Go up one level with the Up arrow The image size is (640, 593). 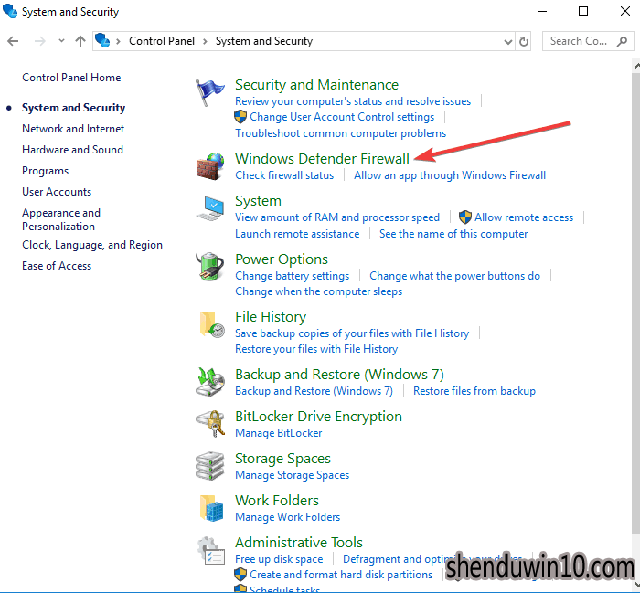[x=80, y=41]
